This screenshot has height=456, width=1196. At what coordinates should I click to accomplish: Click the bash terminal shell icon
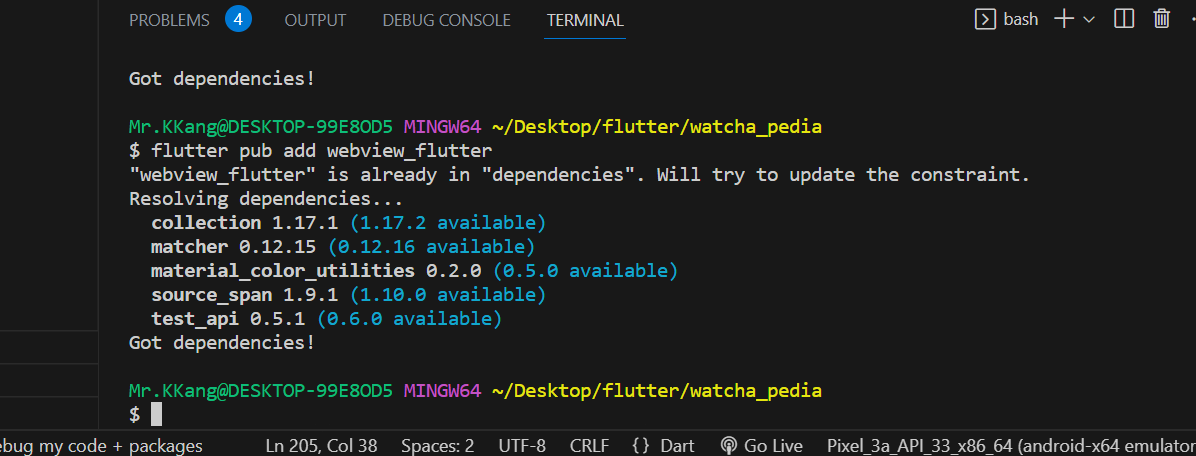click(x=985, y=20)
